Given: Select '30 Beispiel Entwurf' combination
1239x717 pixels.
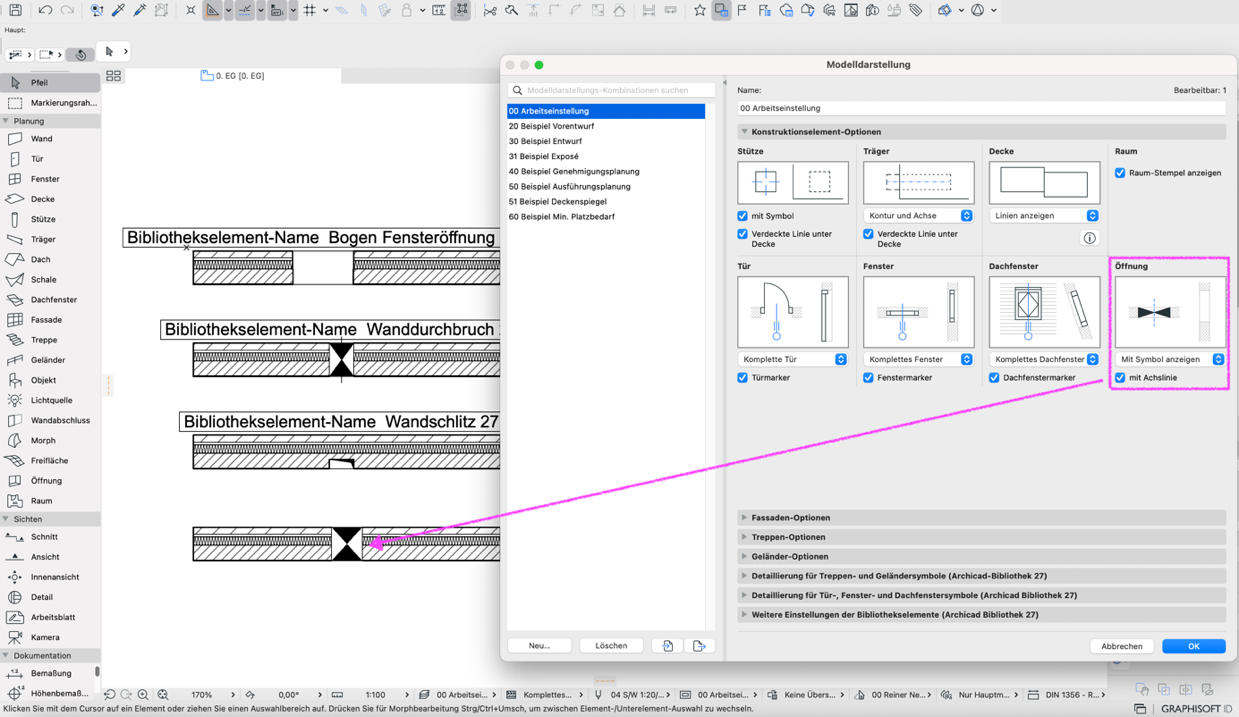Looking at the screenshot, I should pyautogui.click(x=606, y=141).
